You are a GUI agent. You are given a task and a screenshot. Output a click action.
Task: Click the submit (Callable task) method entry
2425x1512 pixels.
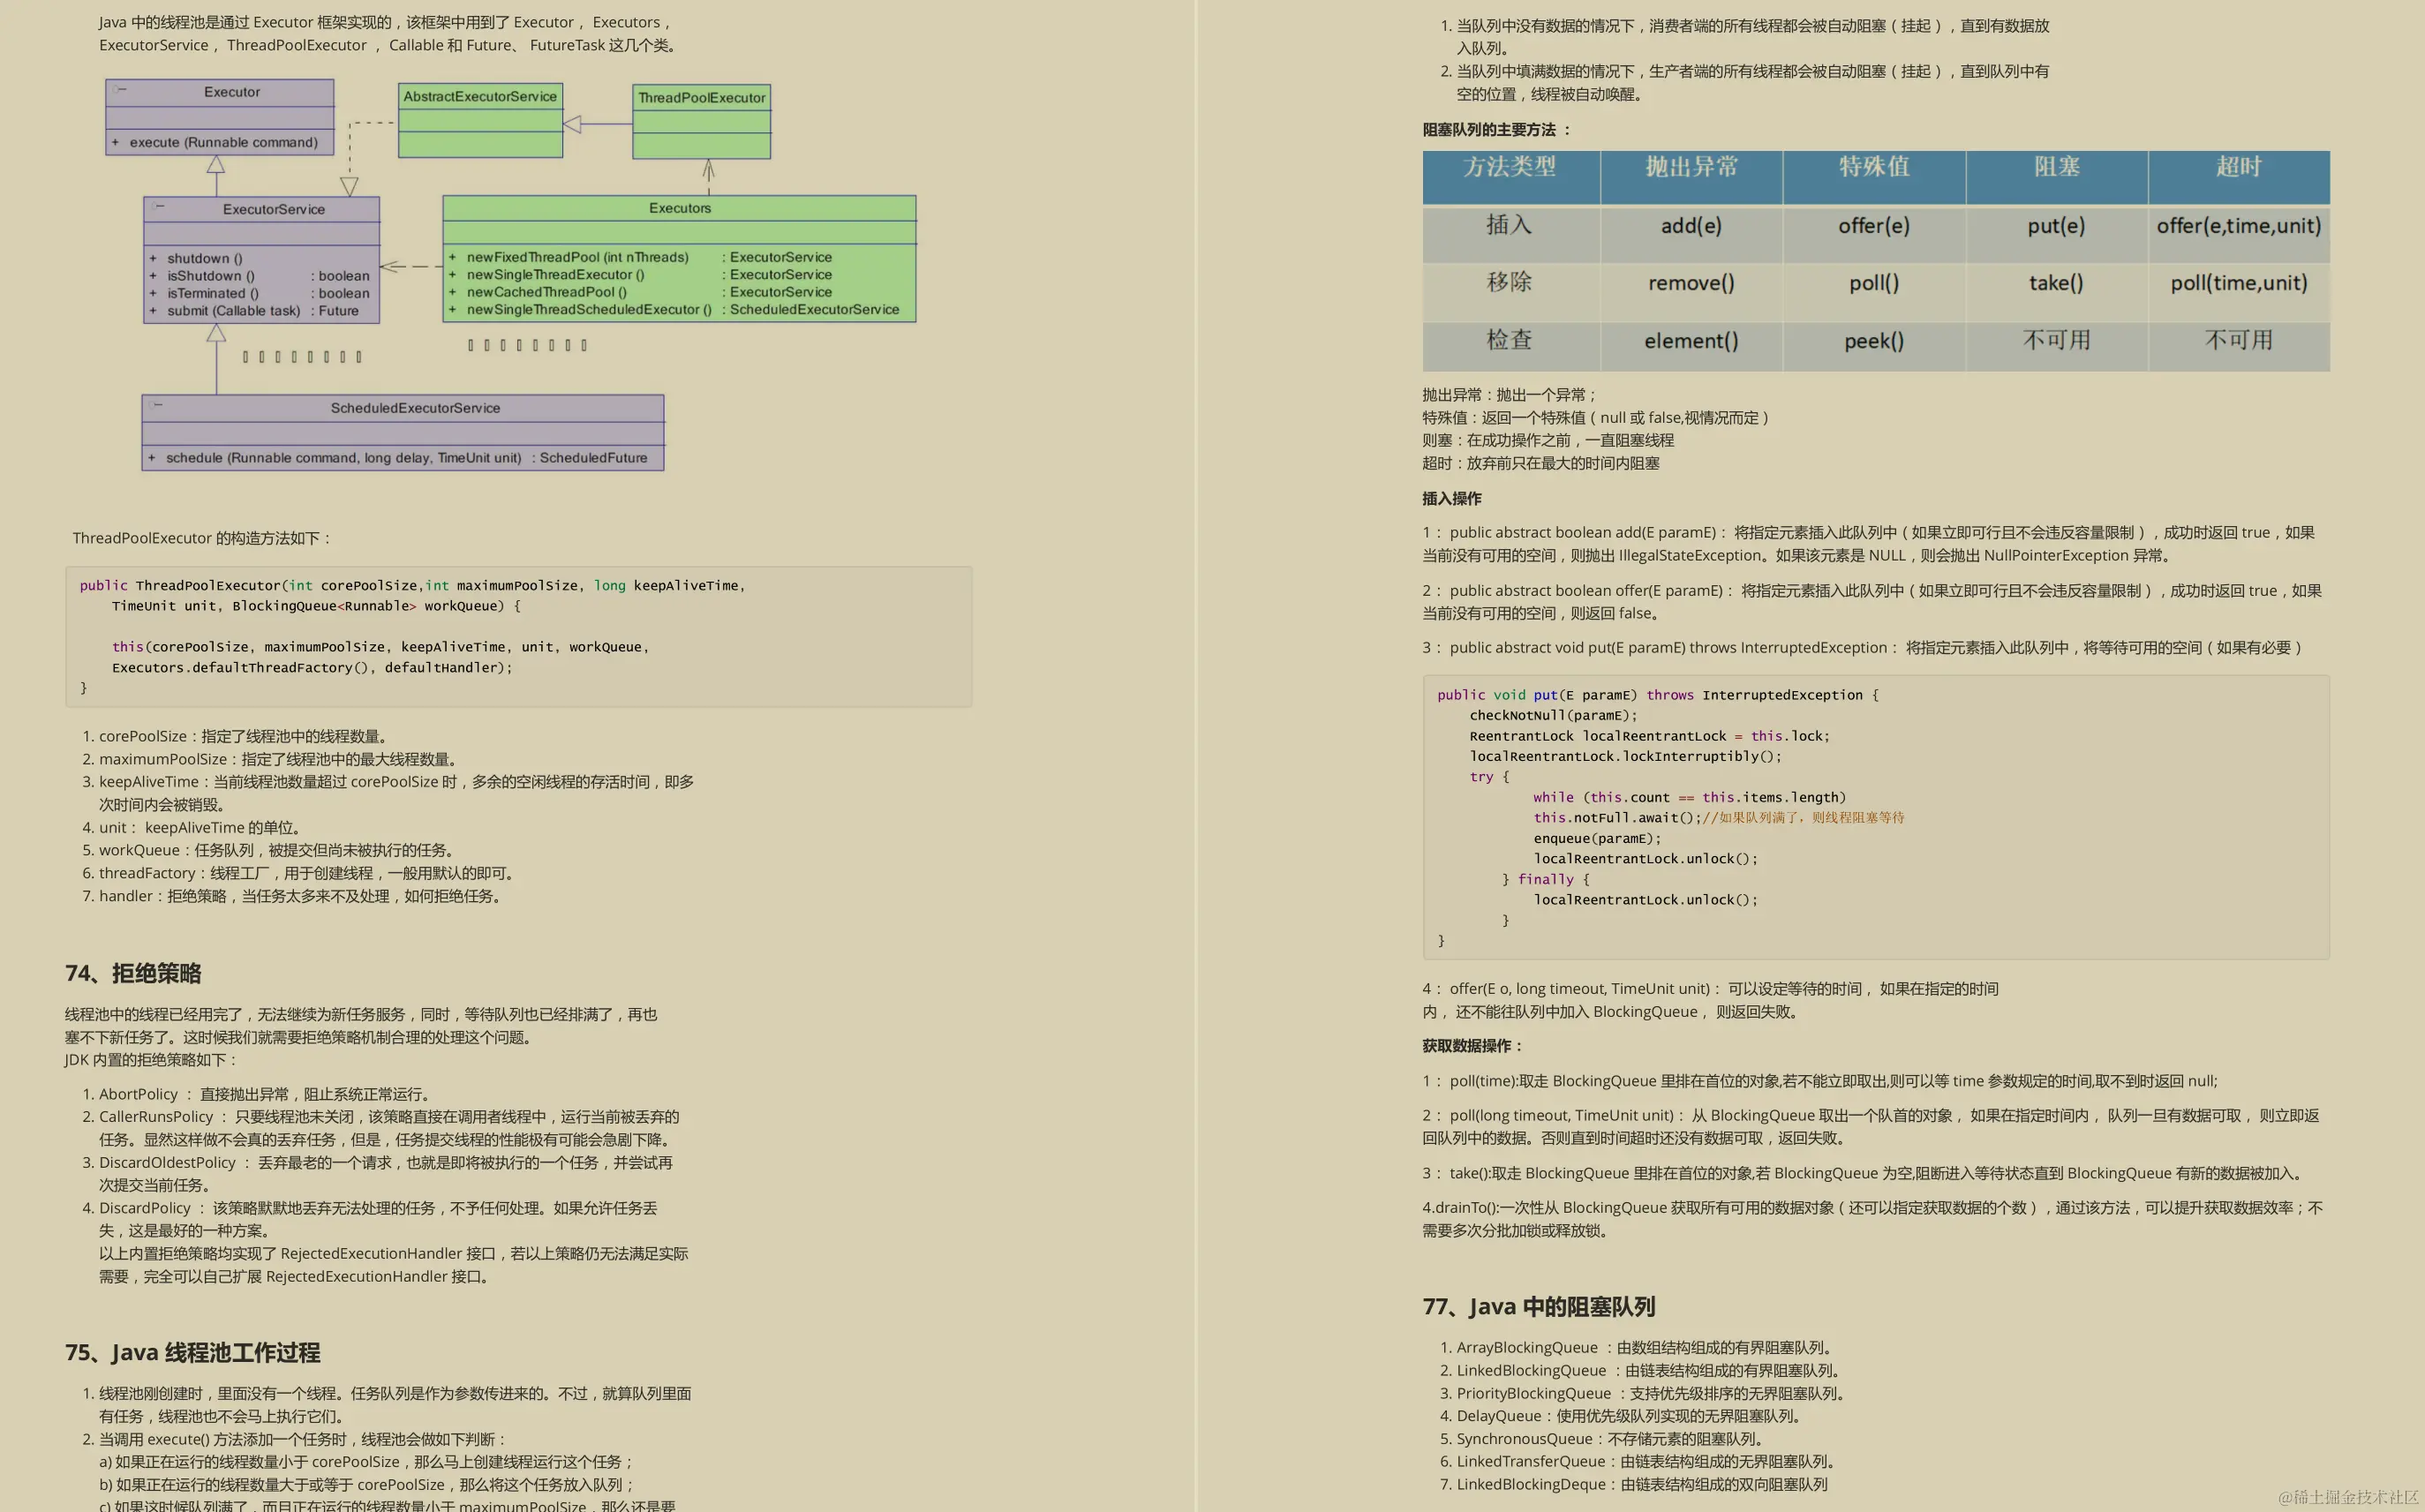[233, 311]
